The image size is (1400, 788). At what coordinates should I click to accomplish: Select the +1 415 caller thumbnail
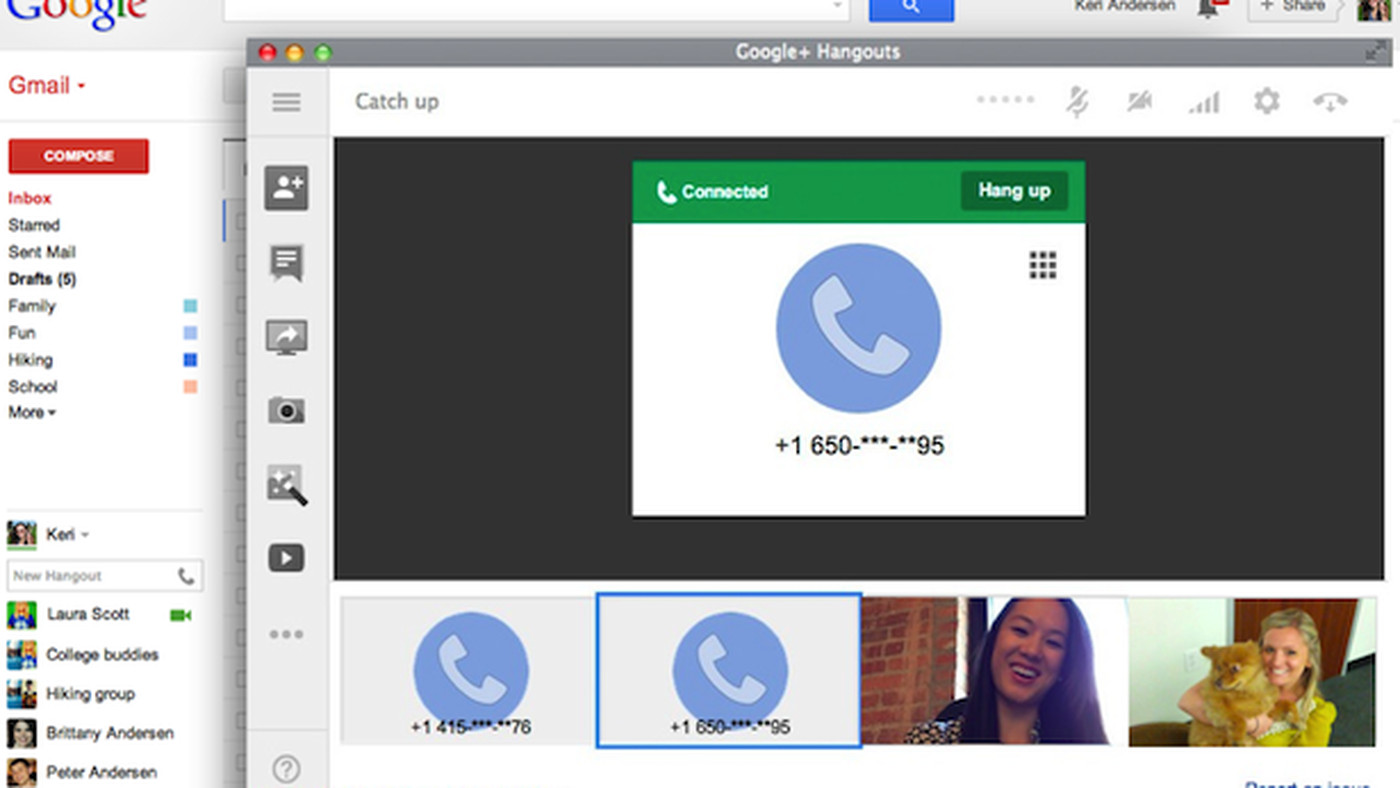470,671
